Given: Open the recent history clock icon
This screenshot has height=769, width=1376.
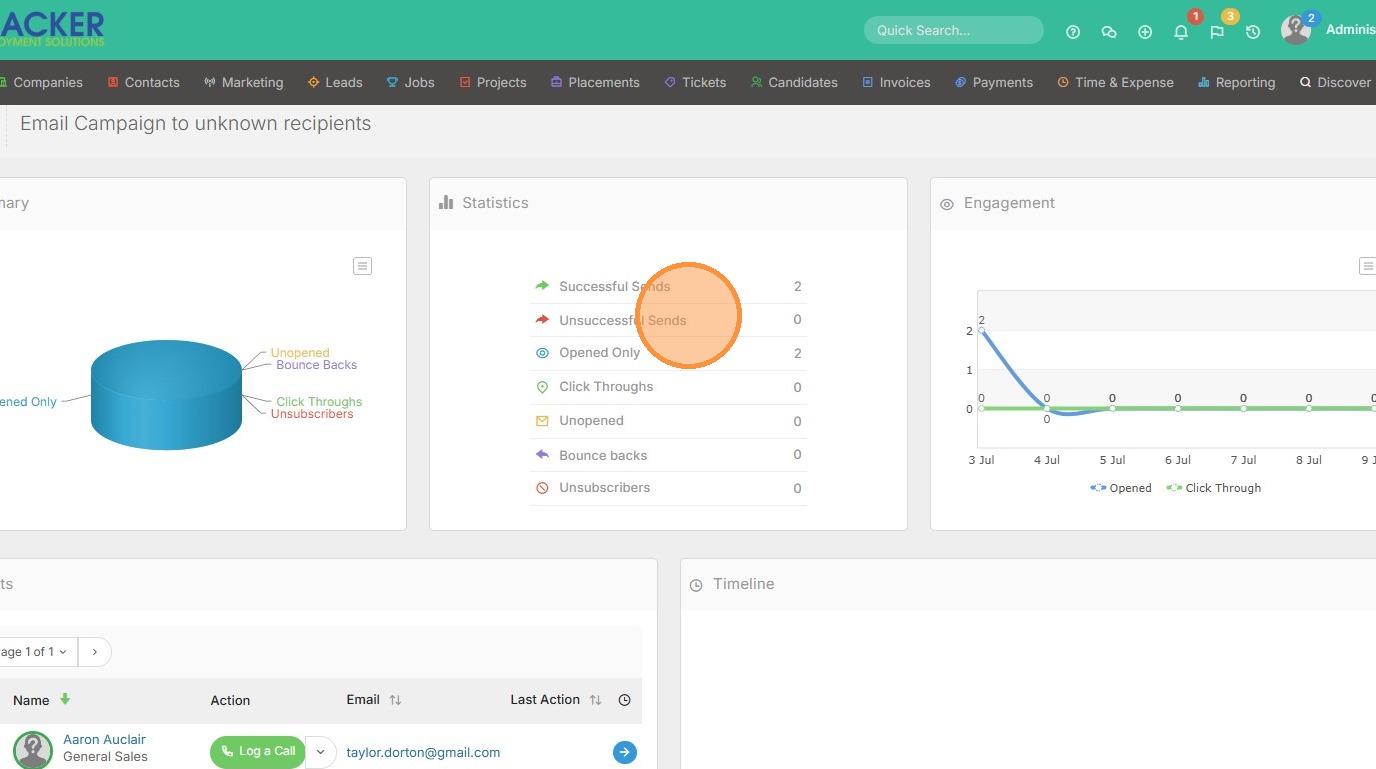Looking at the screenshot, I should point(1253,32).
